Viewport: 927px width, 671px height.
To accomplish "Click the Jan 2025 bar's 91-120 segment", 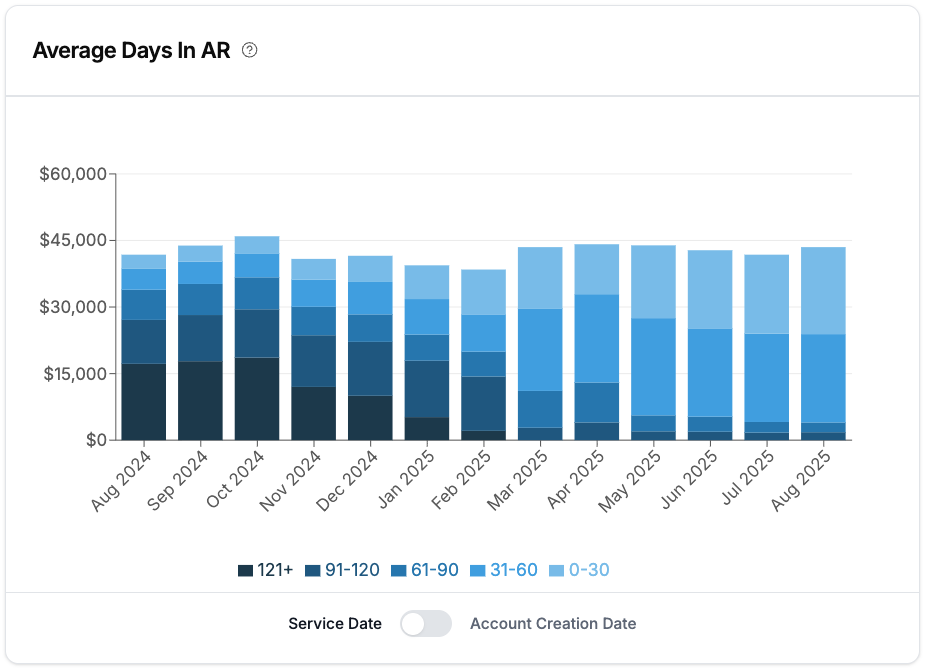I will click(427, 389).
